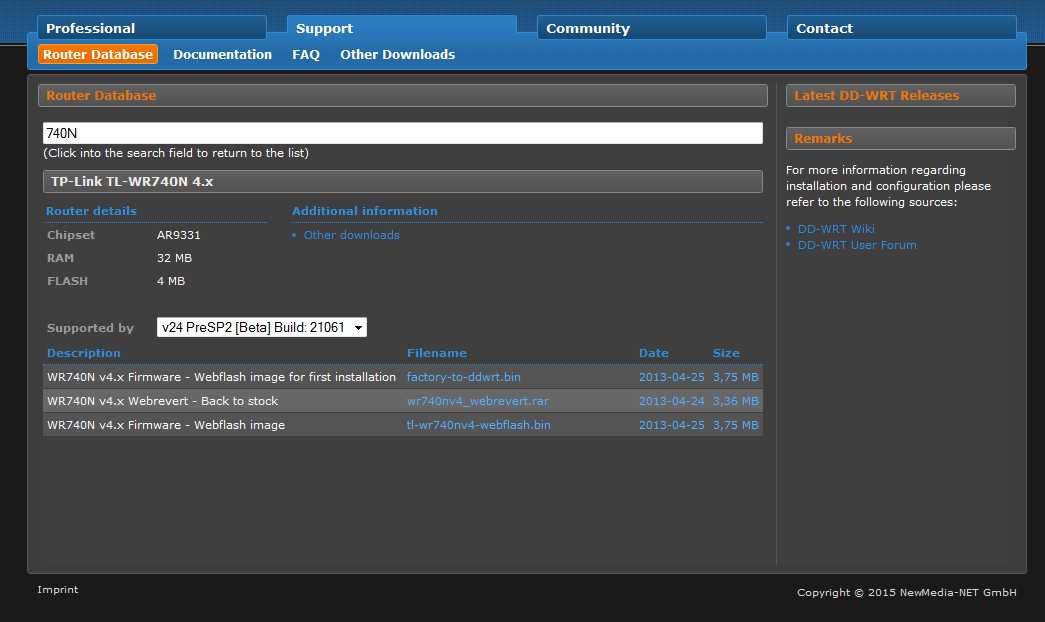1045x622 pixels.
Task: Click the FLASH label
Action: [67, 281]
